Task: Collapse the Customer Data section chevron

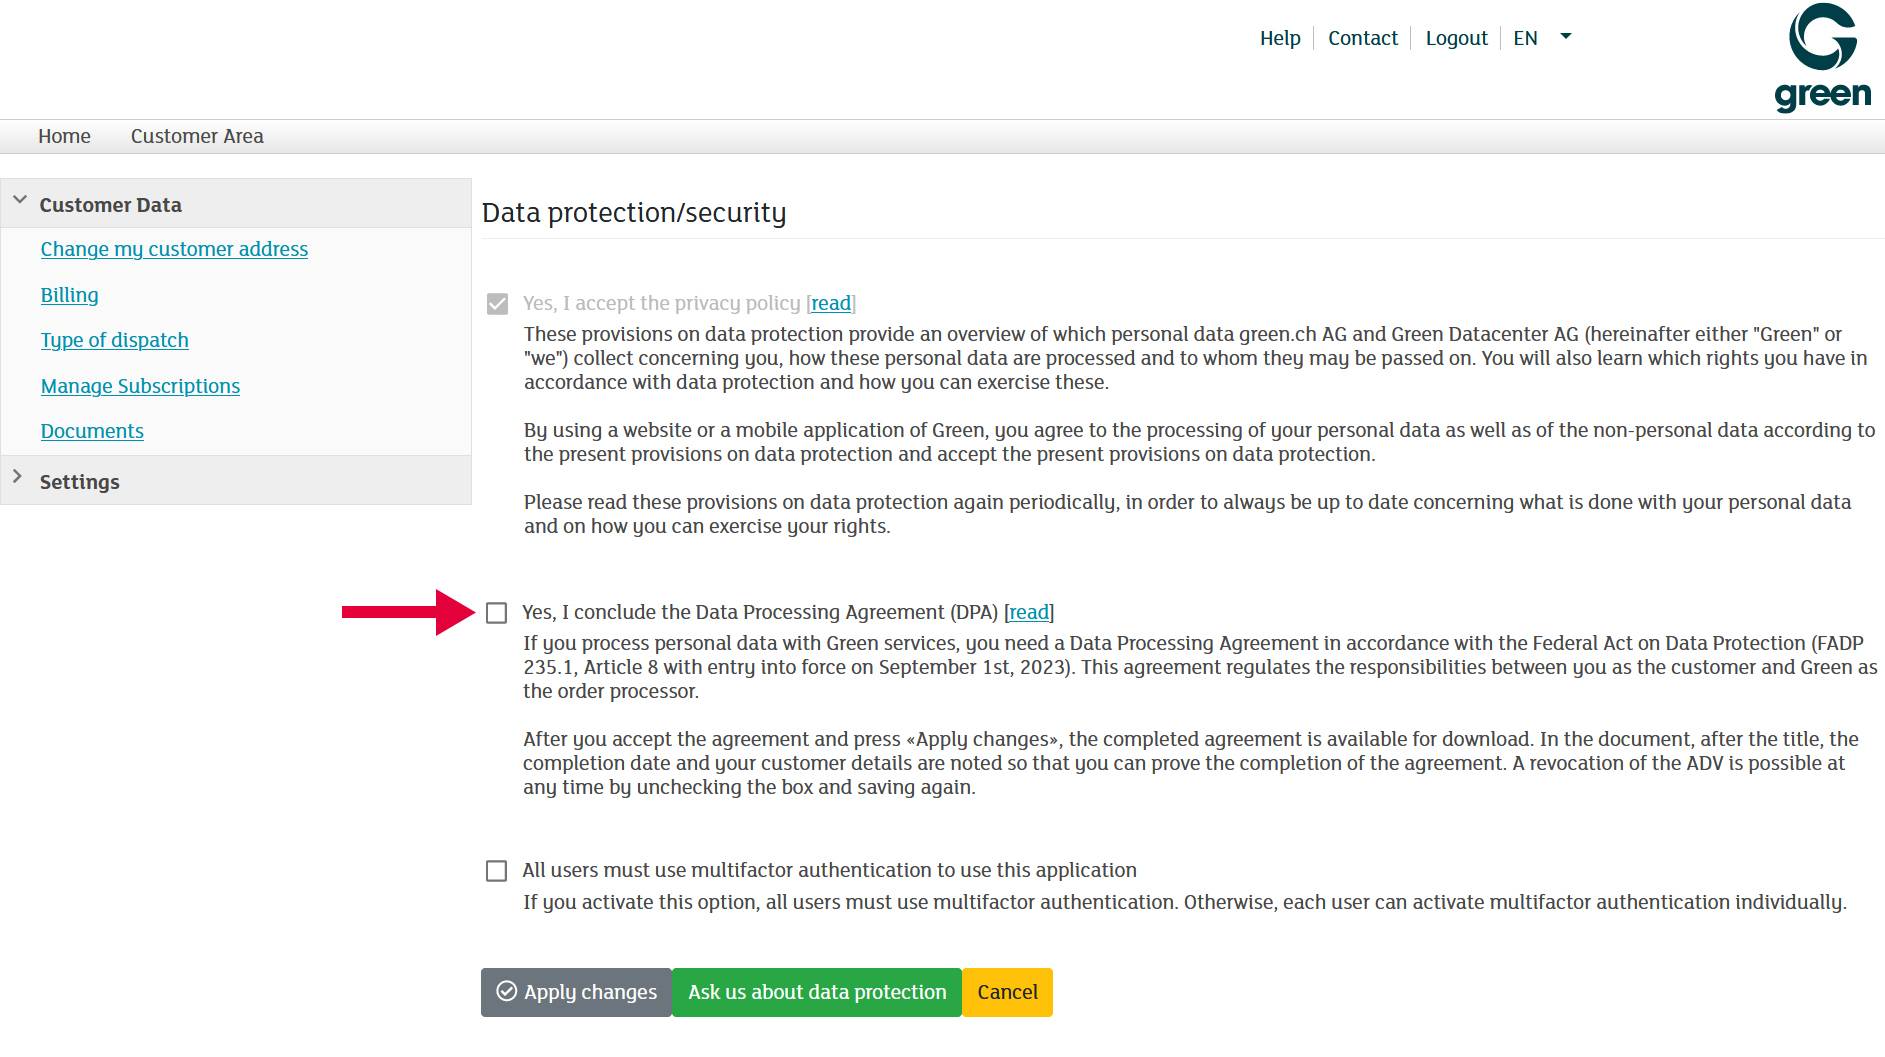Action: coord(19,200)
